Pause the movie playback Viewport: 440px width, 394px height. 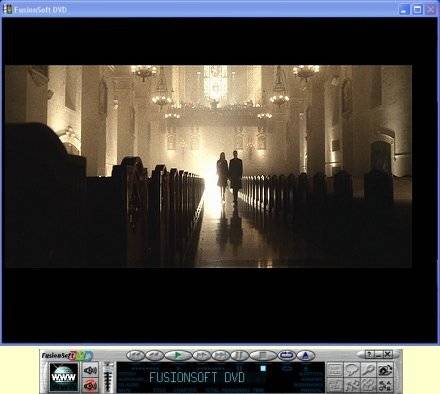(x=239, y=355)
